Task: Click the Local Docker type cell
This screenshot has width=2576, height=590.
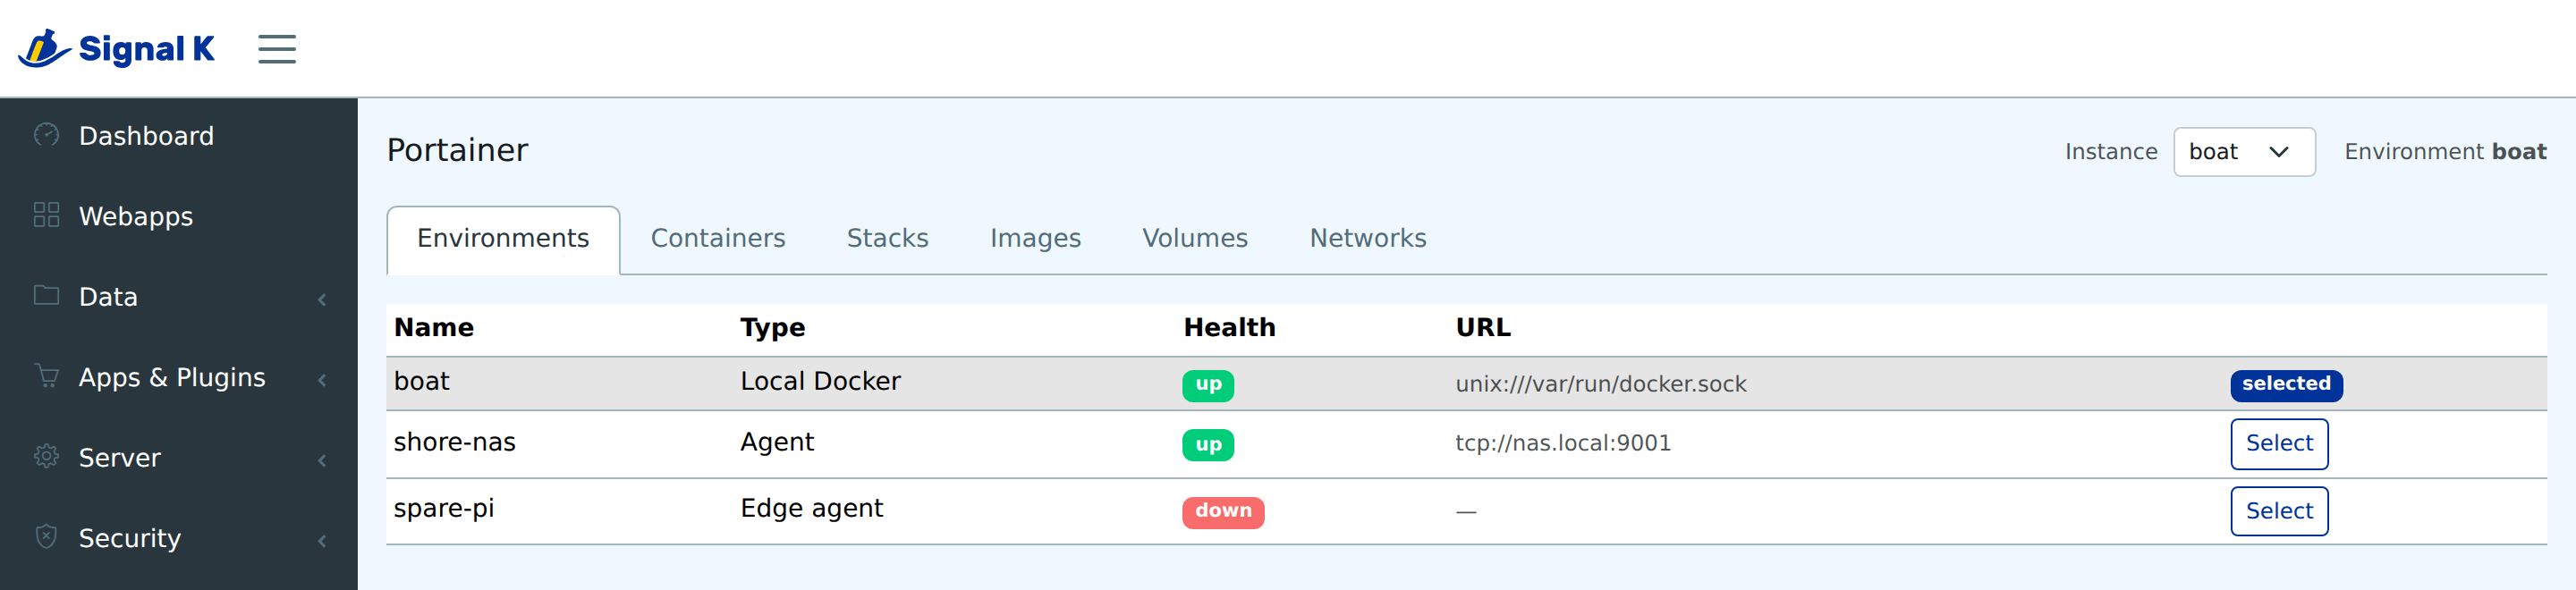Action: coord(820,382)
